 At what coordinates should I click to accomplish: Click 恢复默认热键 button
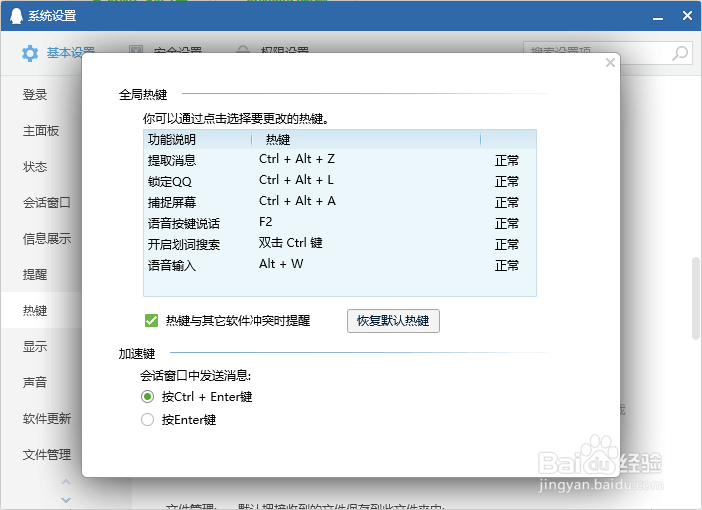coord(393,321)
